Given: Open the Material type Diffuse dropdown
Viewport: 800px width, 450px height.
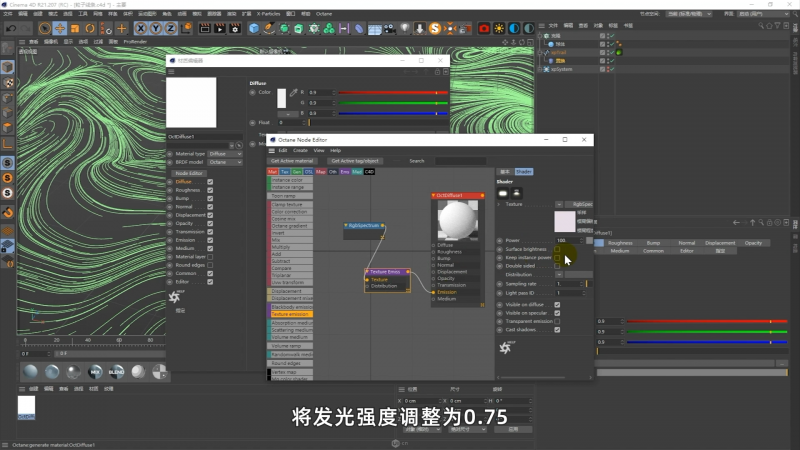Looking at the screenshot, I should (x=224, y=154).
